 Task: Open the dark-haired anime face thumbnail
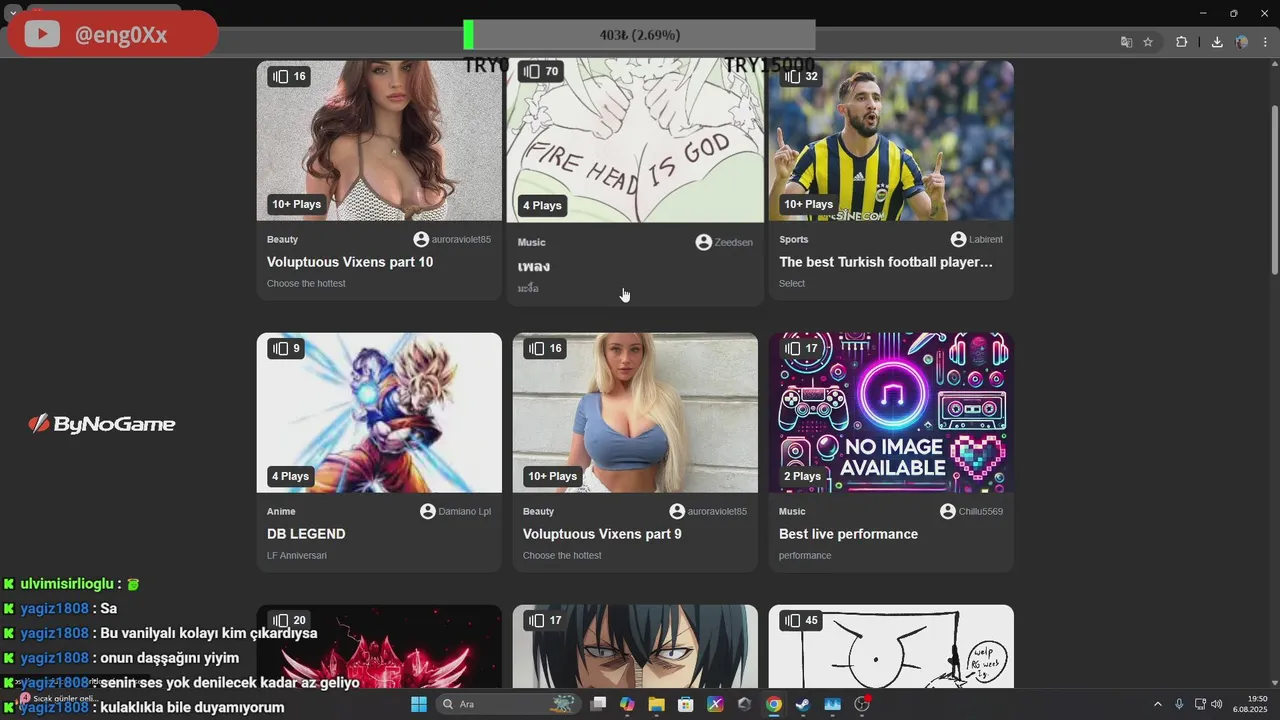[635, 647]
